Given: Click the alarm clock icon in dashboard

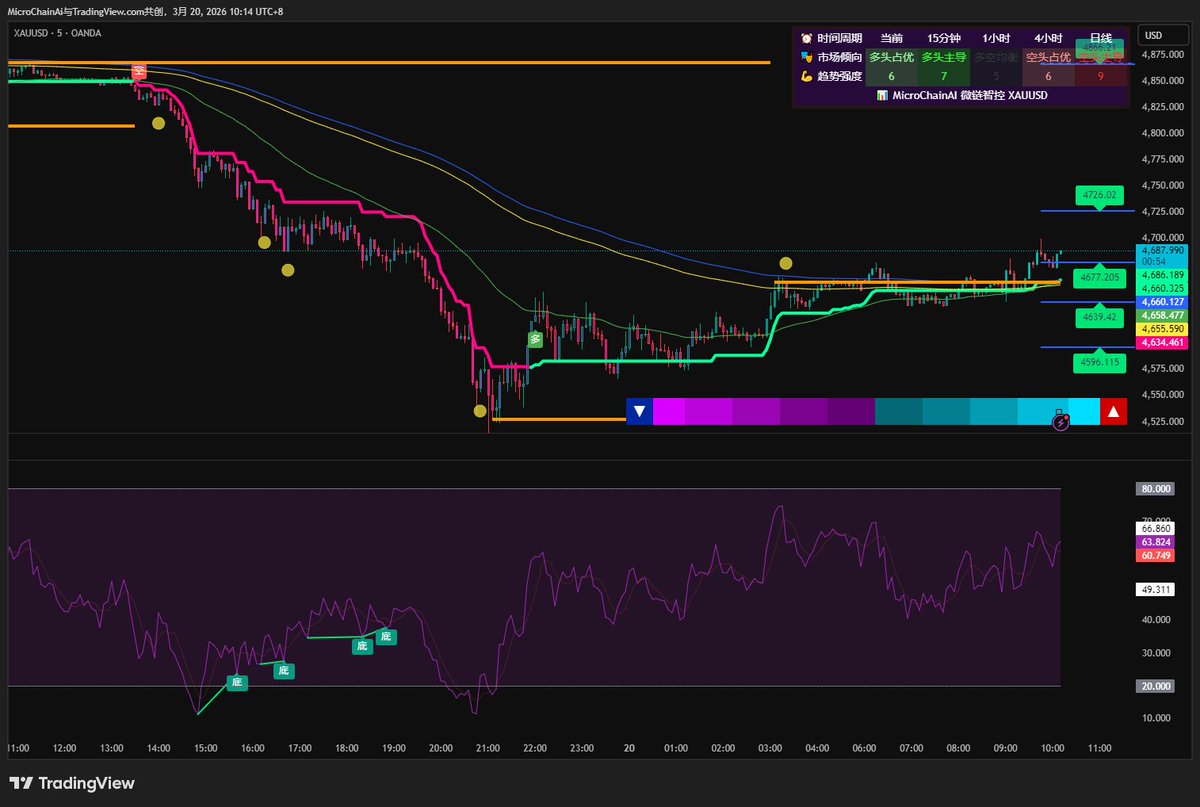Looking at the screenshot, I should [x=806, y=38].
